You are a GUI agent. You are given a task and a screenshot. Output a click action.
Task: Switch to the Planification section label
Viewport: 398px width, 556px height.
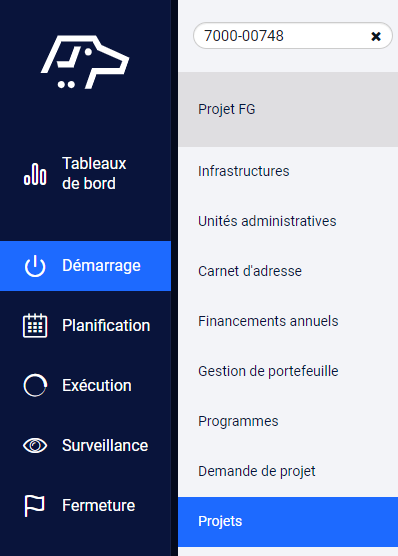coord(106,326)
